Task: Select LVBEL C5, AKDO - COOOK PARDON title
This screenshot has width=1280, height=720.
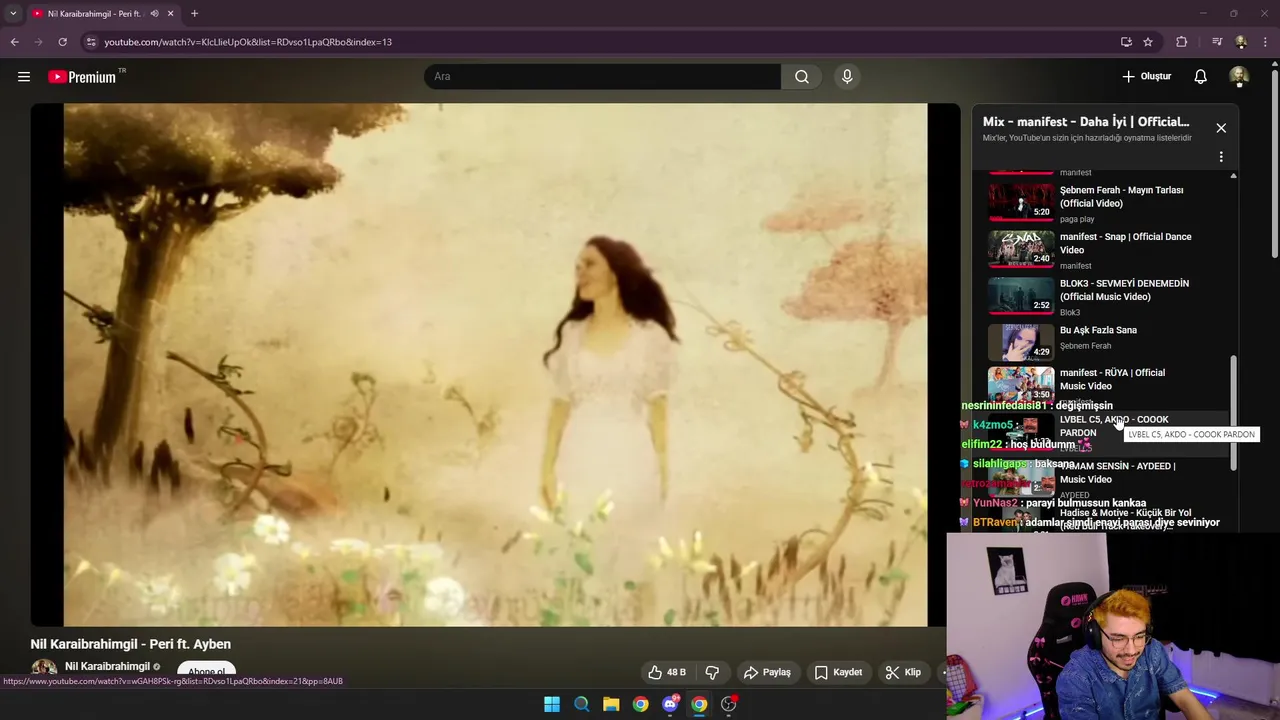Action: point(1114,426)
